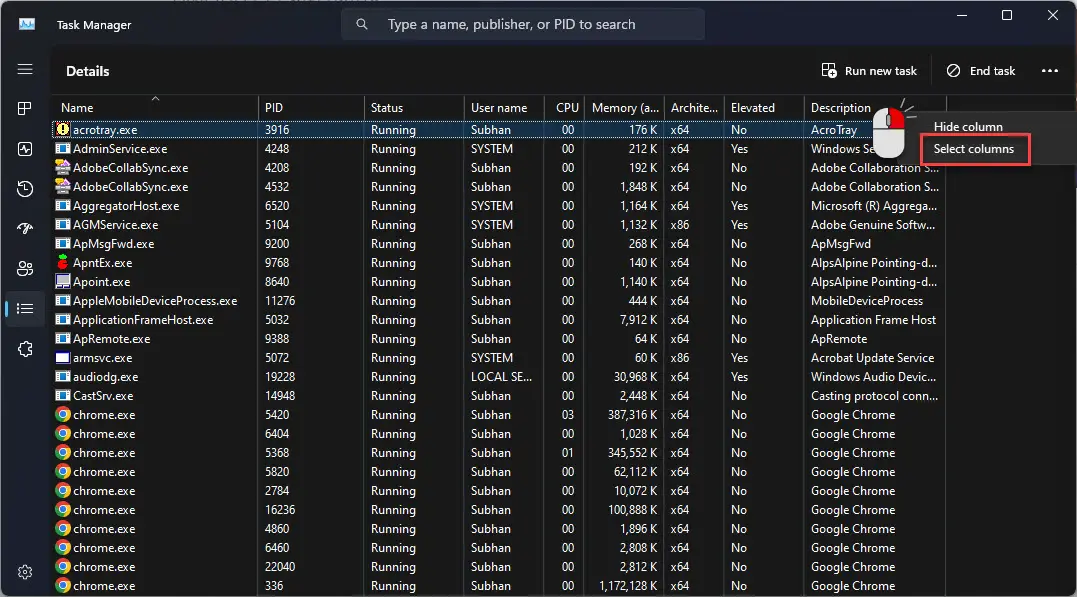1077x597 pixels.
Task: Click description Adobe Genuine Softw...
Action: click(872, 225)
